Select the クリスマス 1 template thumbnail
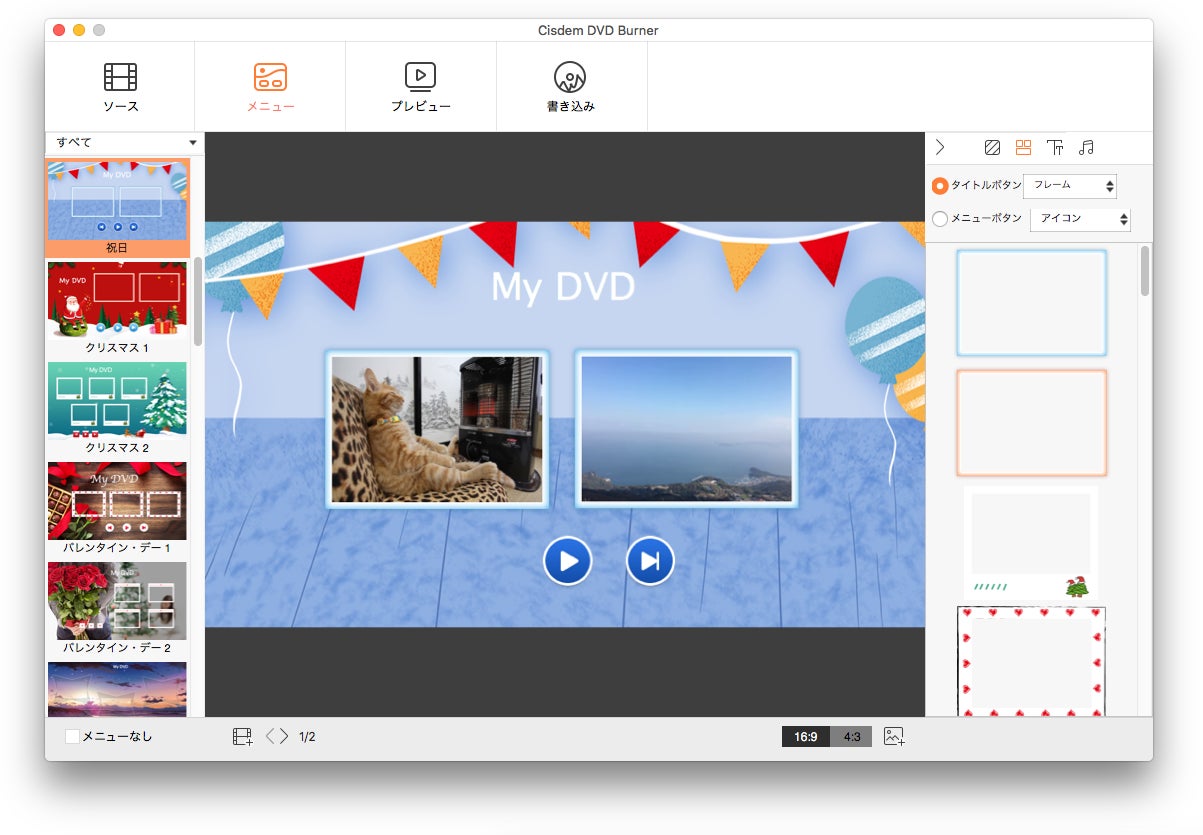Viewport: 1203px width, 835px height. coord(117,300)
